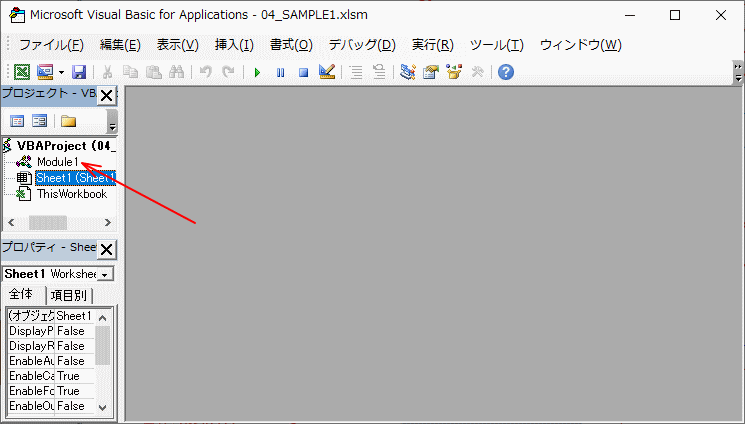Click the DisplayR False value cell
Viewport: 745px width, 424px height.
tap(75, 346)
